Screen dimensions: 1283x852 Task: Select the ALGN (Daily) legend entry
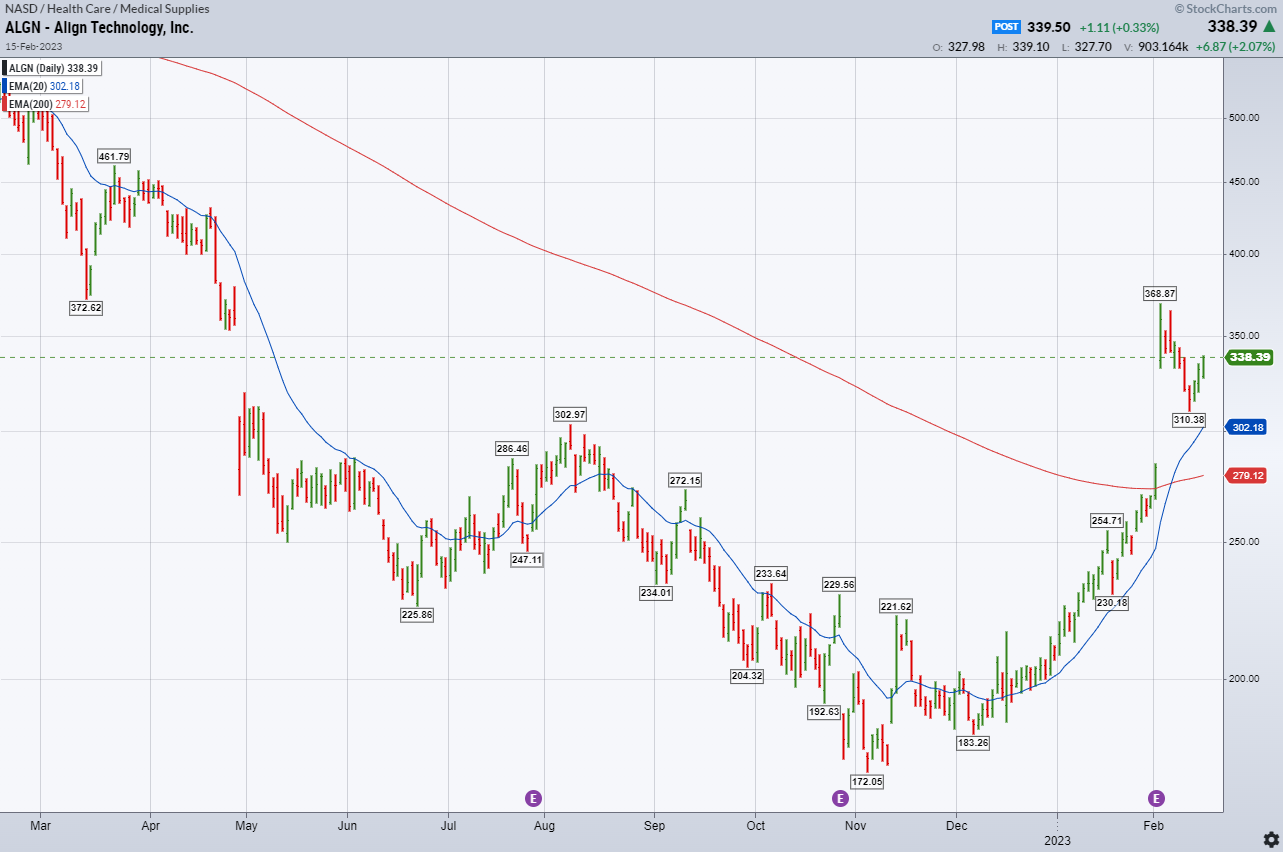(x=54, y=68)
